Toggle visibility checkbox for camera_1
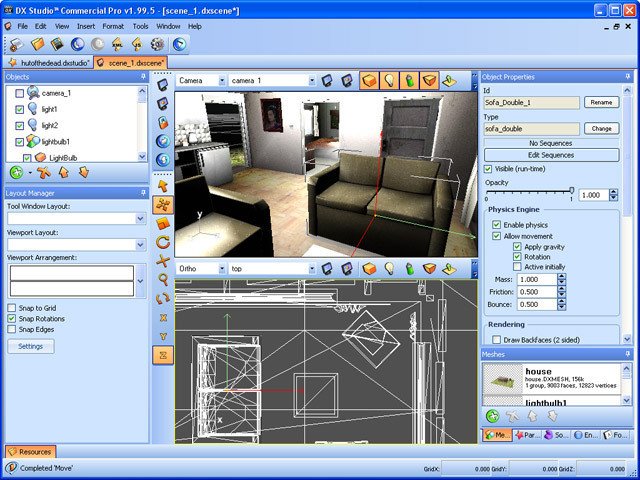The width and height of the screenshot is (640, 480). [20, 93]
